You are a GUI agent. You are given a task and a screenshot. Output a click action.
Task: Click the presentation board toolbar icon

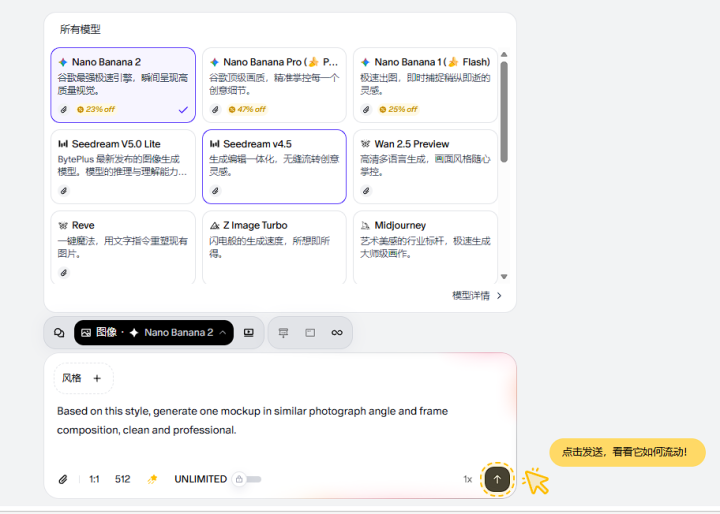283,333
